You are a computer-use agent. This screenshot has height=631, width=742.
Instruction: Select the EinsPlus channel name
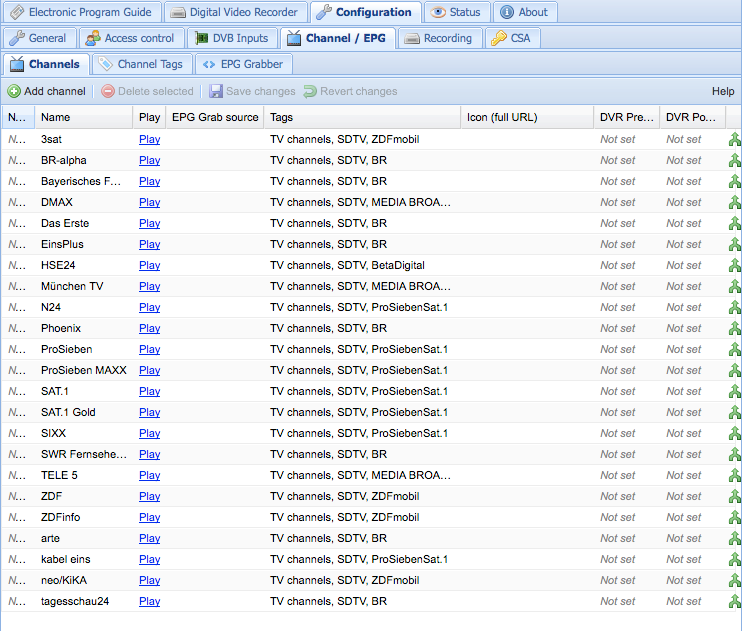(x=62, y=244)
